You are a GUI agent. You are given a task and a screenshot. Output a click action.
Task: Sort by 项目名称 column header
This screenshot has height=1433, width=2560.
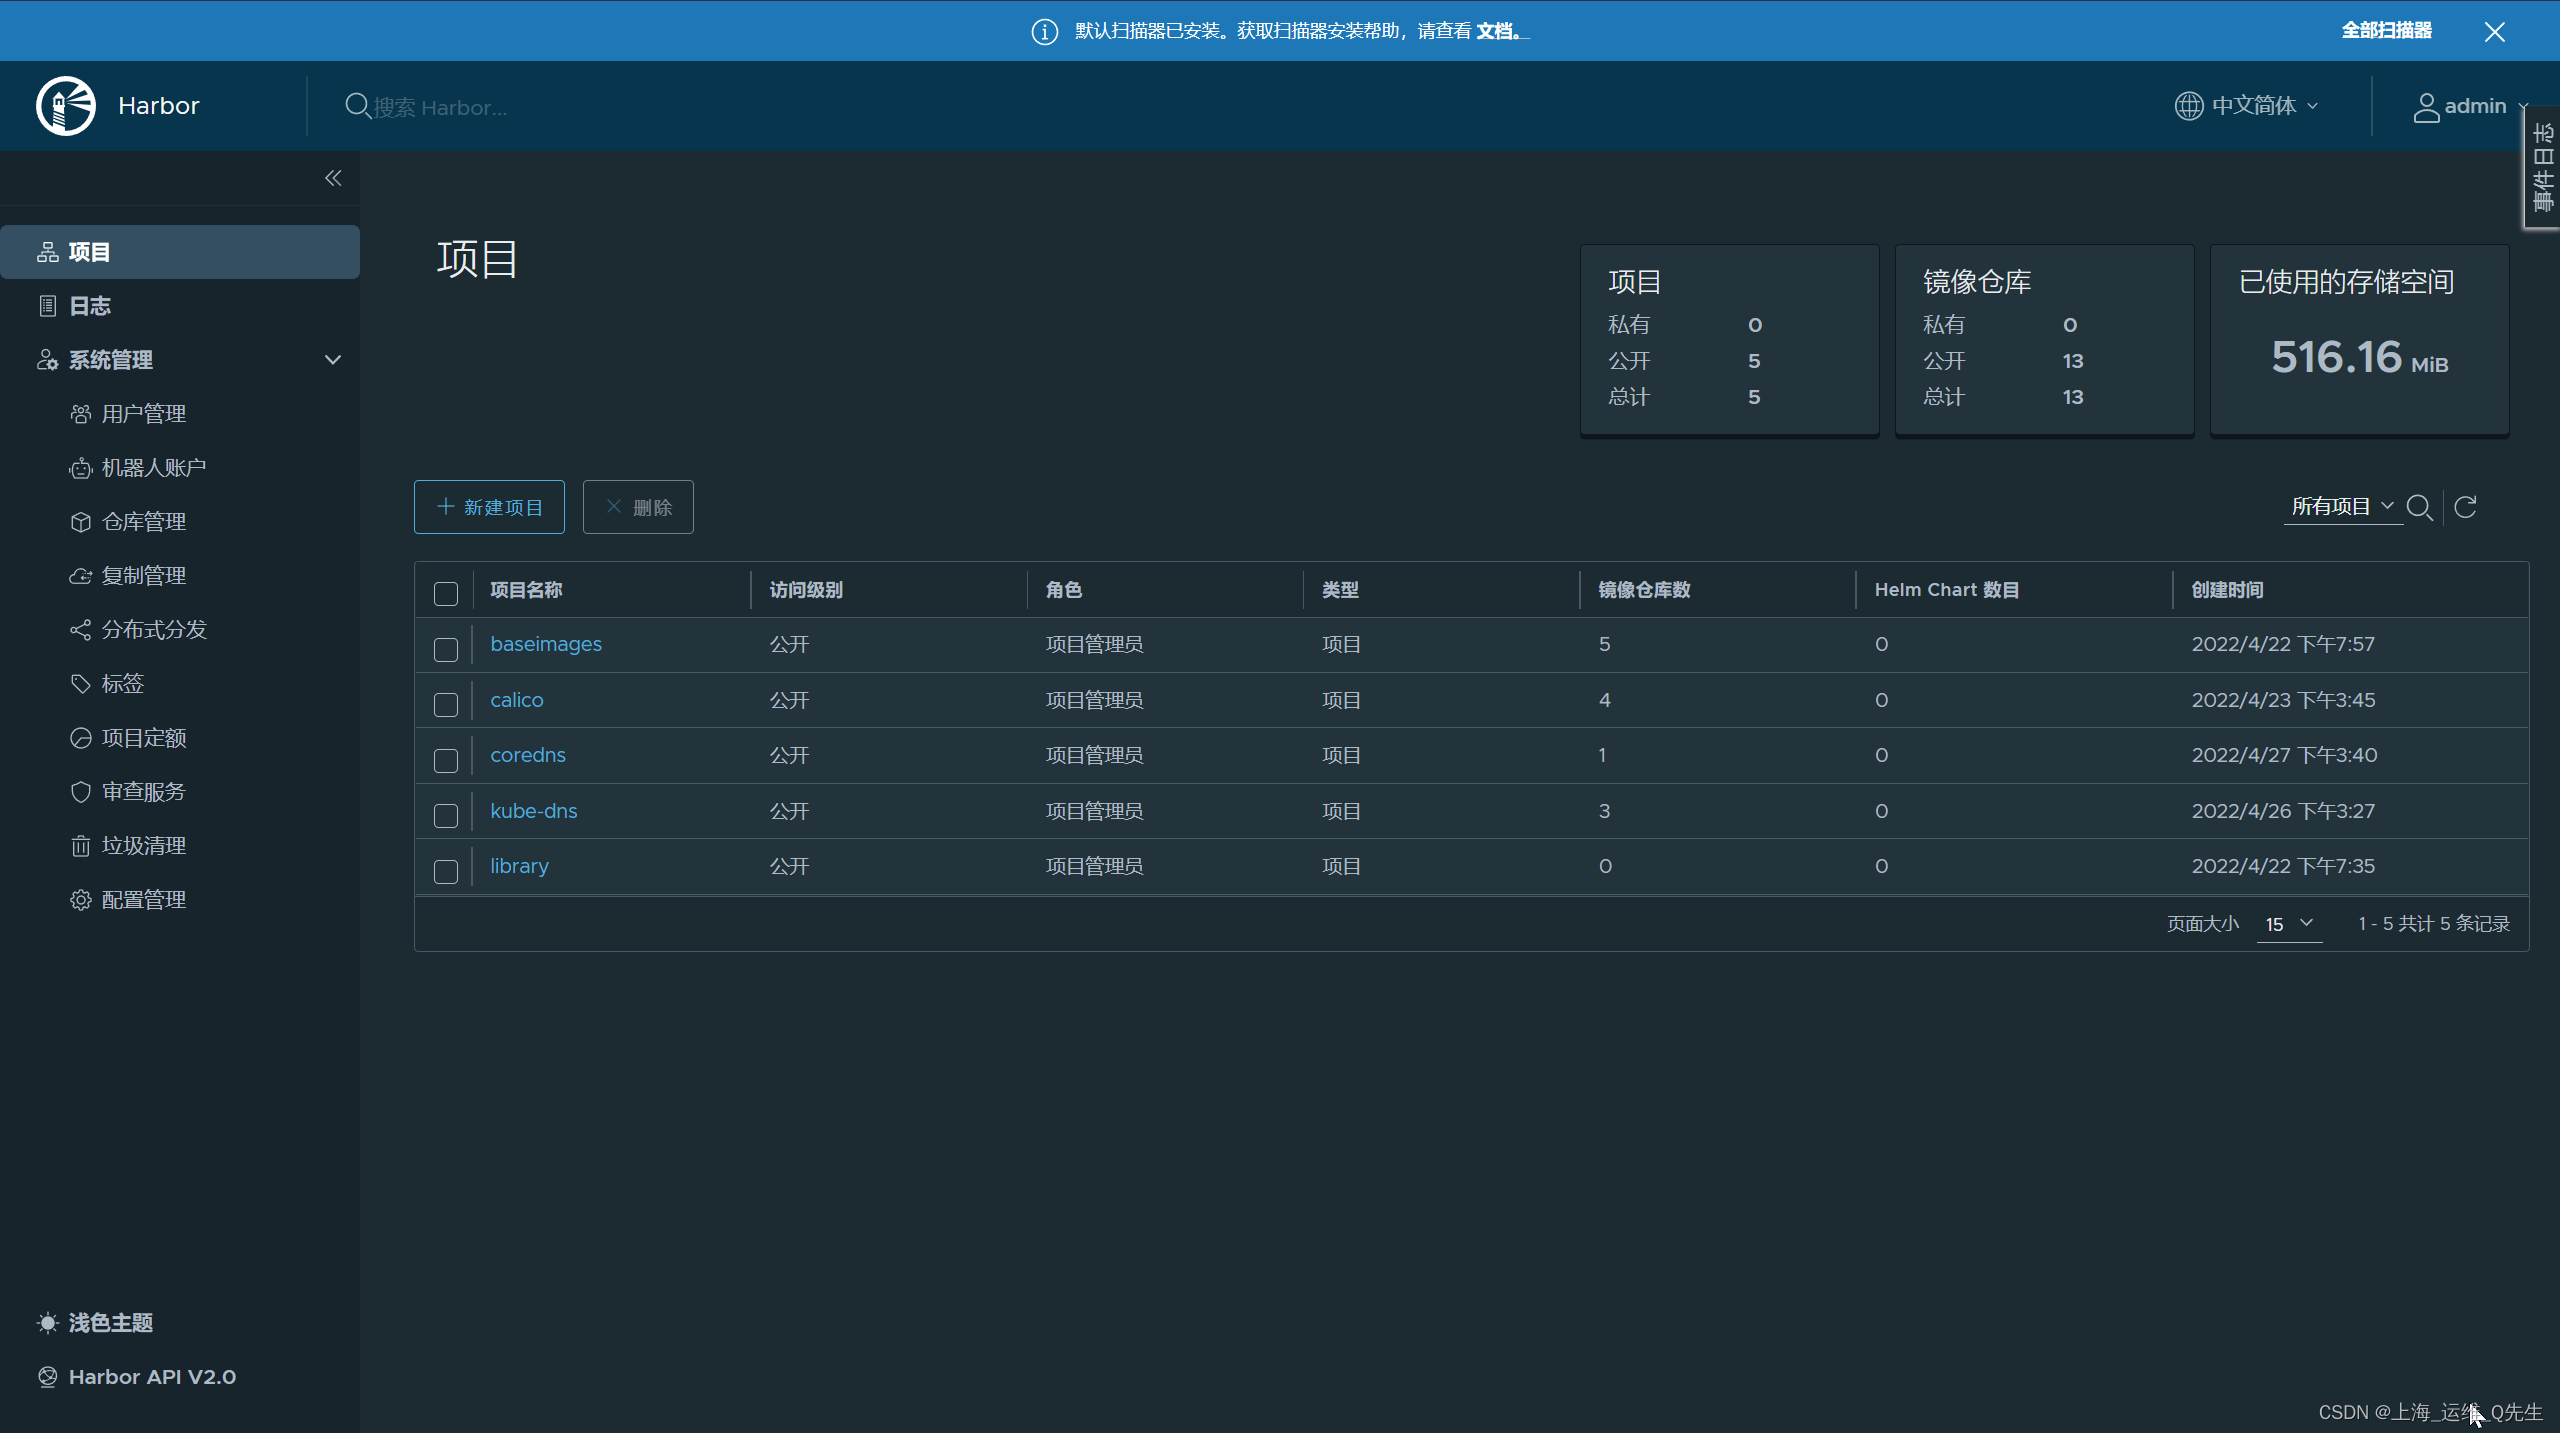point(526,590)
